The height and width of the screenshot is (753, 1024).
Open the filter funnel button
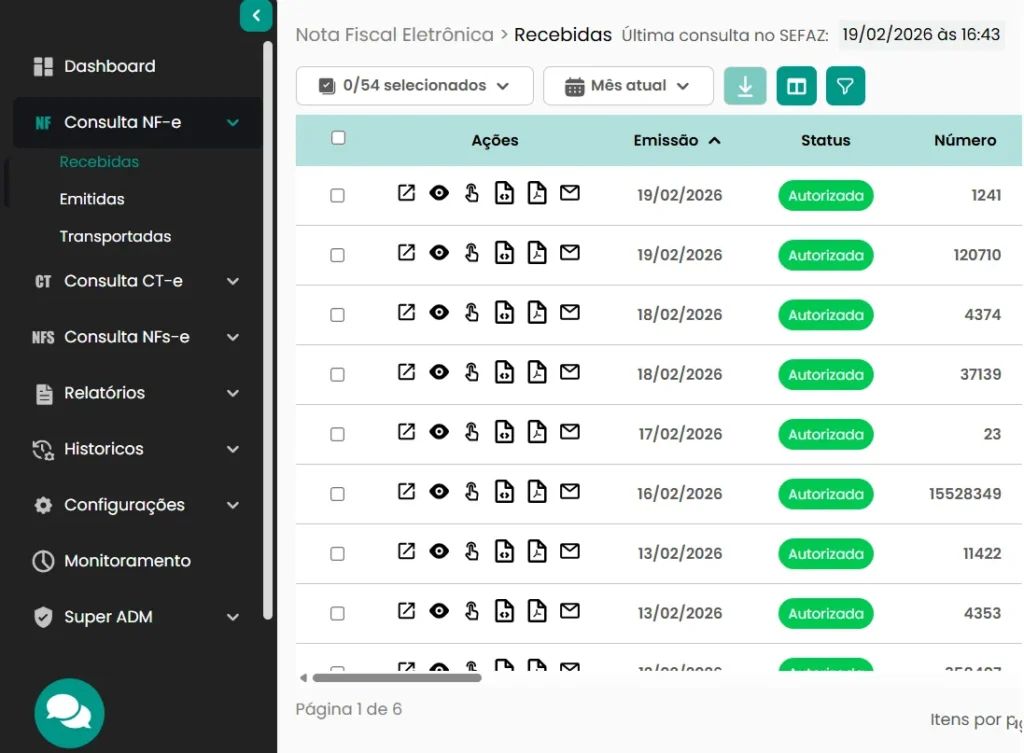pyautogui.click(x=845, y=86)
